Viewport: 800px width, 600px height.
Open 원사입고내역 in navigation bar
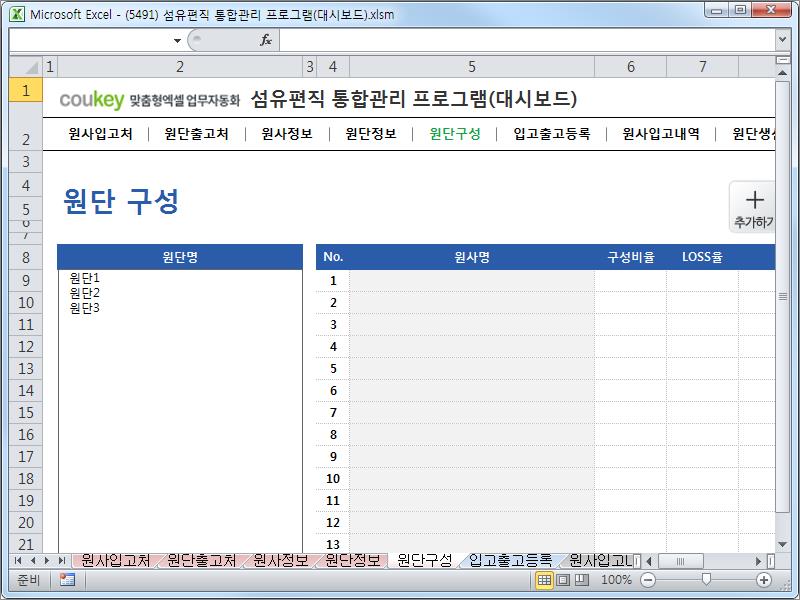[x=661, y=134]
